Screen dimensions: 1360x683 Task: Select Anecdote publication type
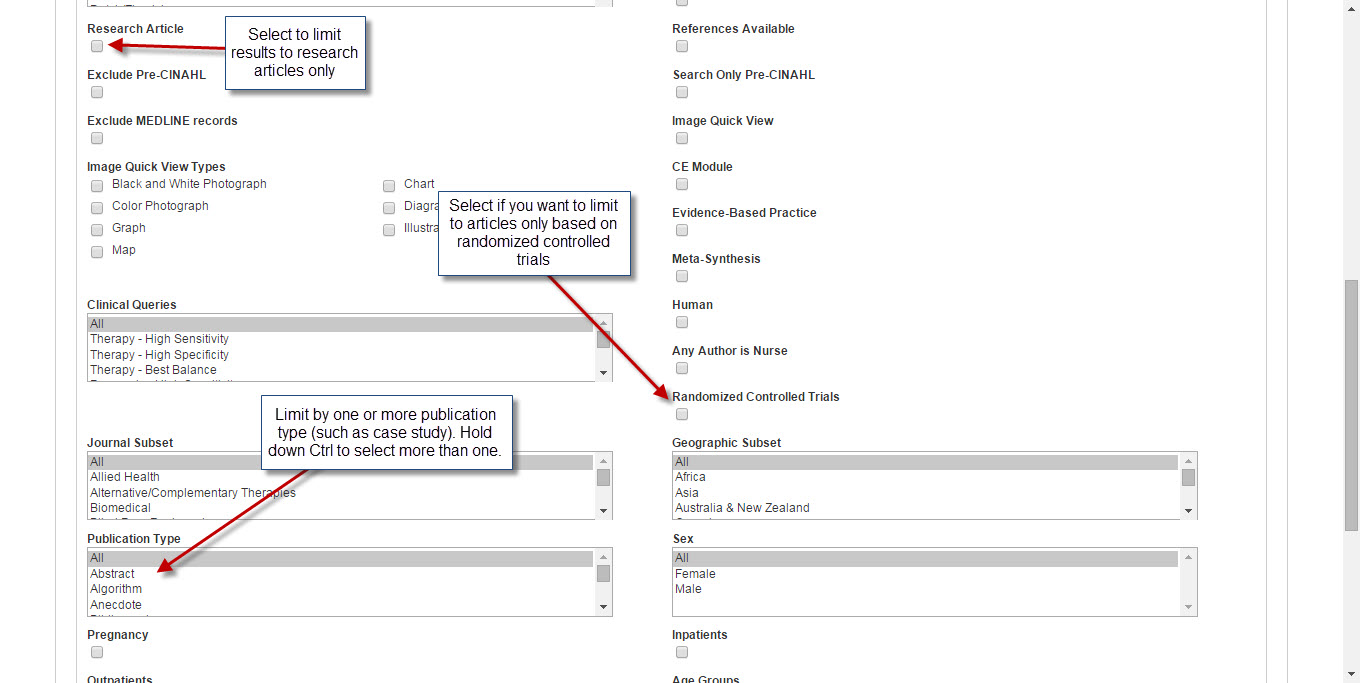pos(341,605)
